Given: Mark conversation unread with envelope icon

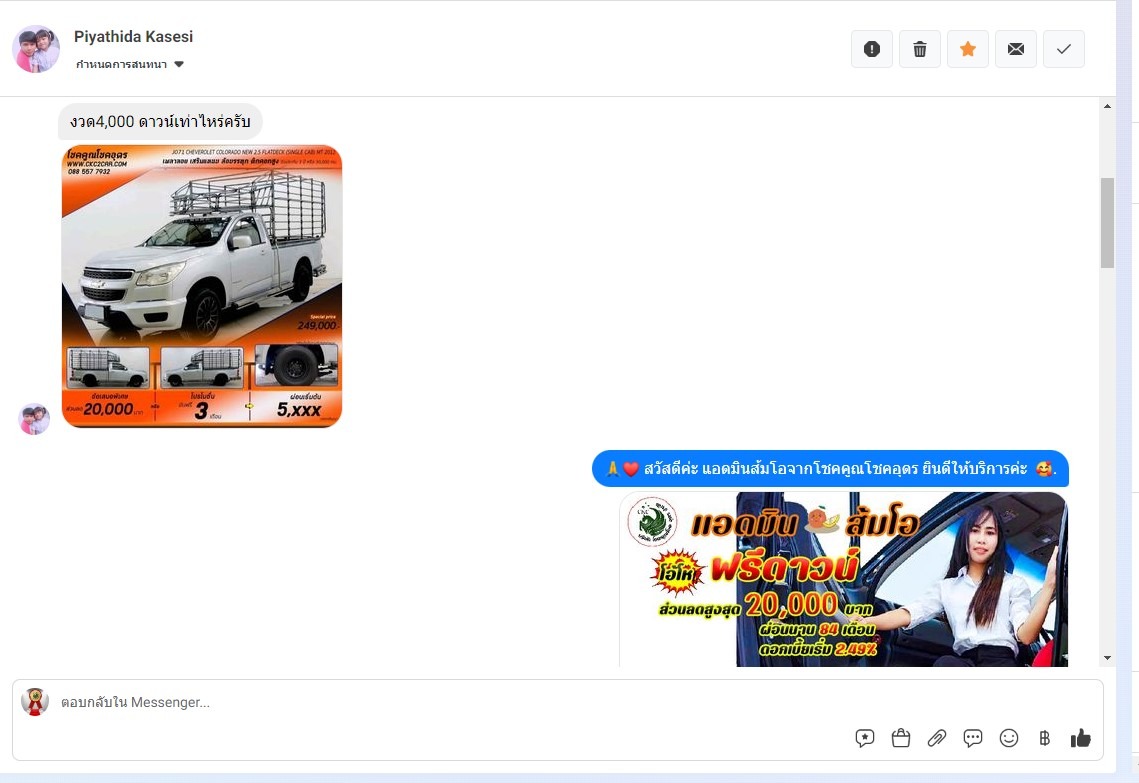Looking at the screenshot, I should point(1016,49).
